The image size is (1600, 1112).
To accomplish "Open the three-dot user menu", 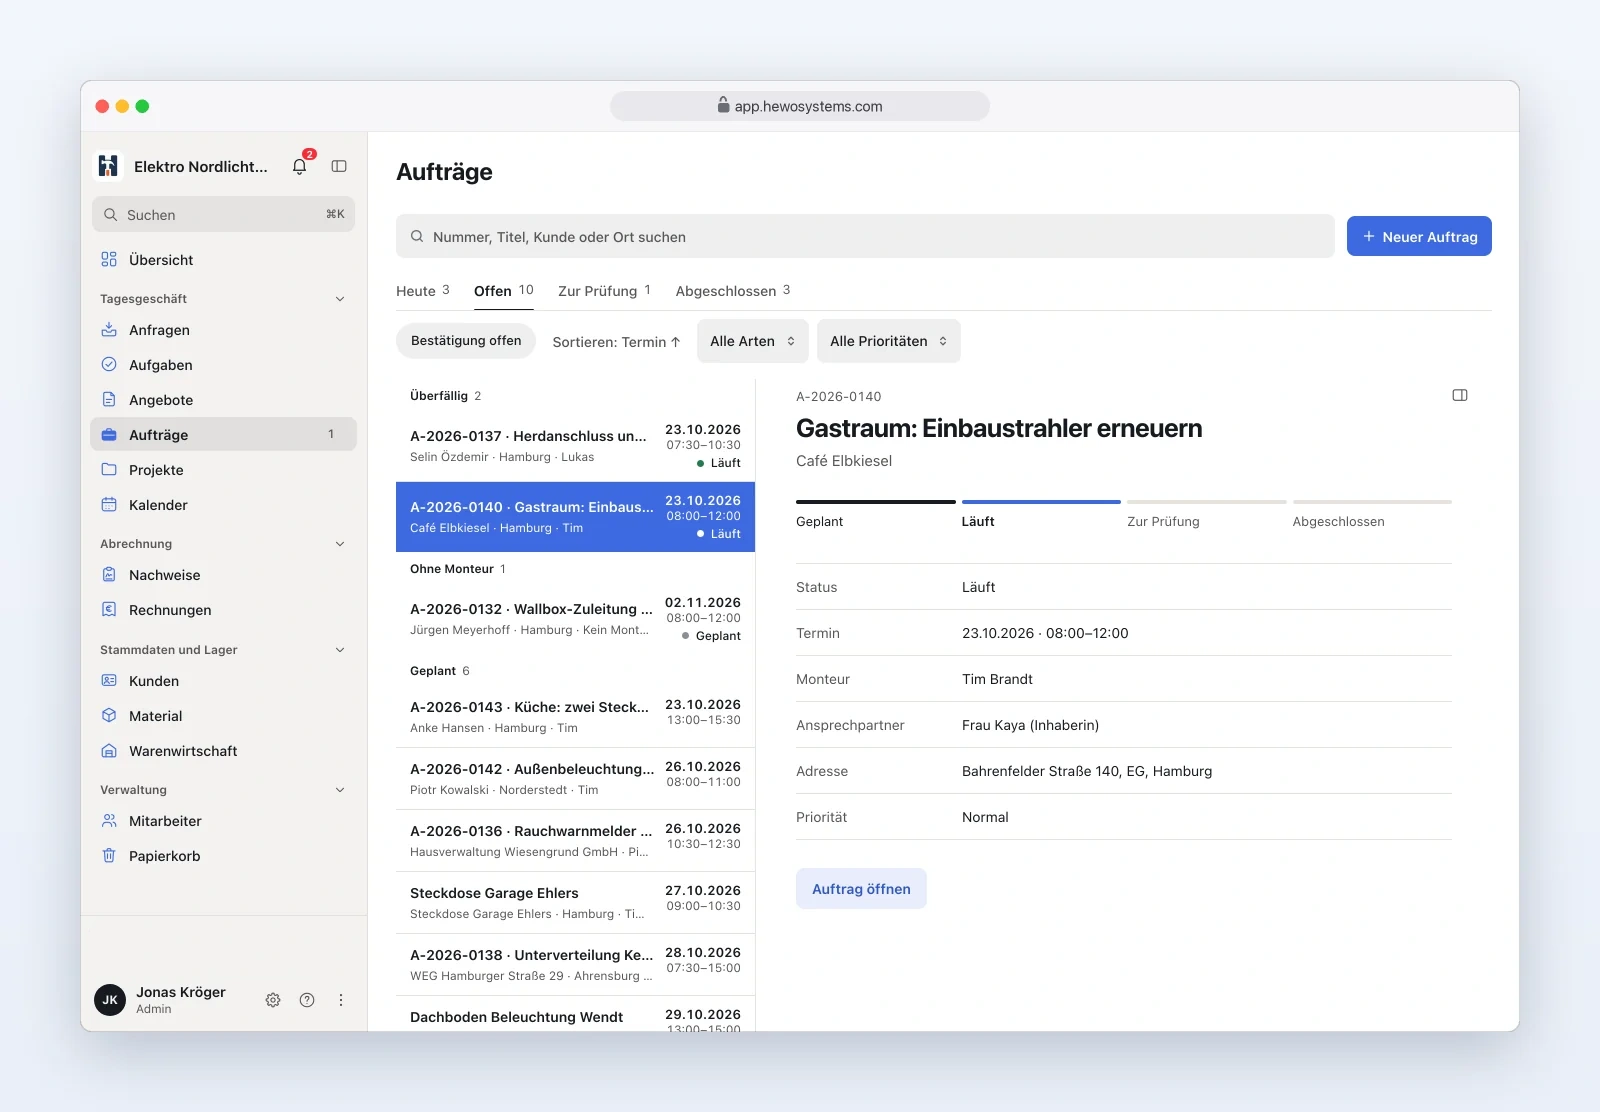I will [x=341, y=1000].
